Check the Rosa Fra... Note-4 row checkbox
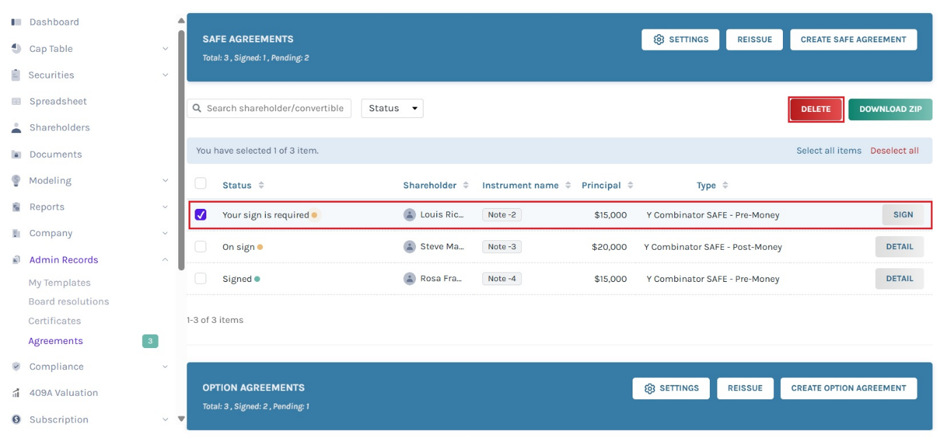Screen dimensions: 940x445 [x=201, y=278]
